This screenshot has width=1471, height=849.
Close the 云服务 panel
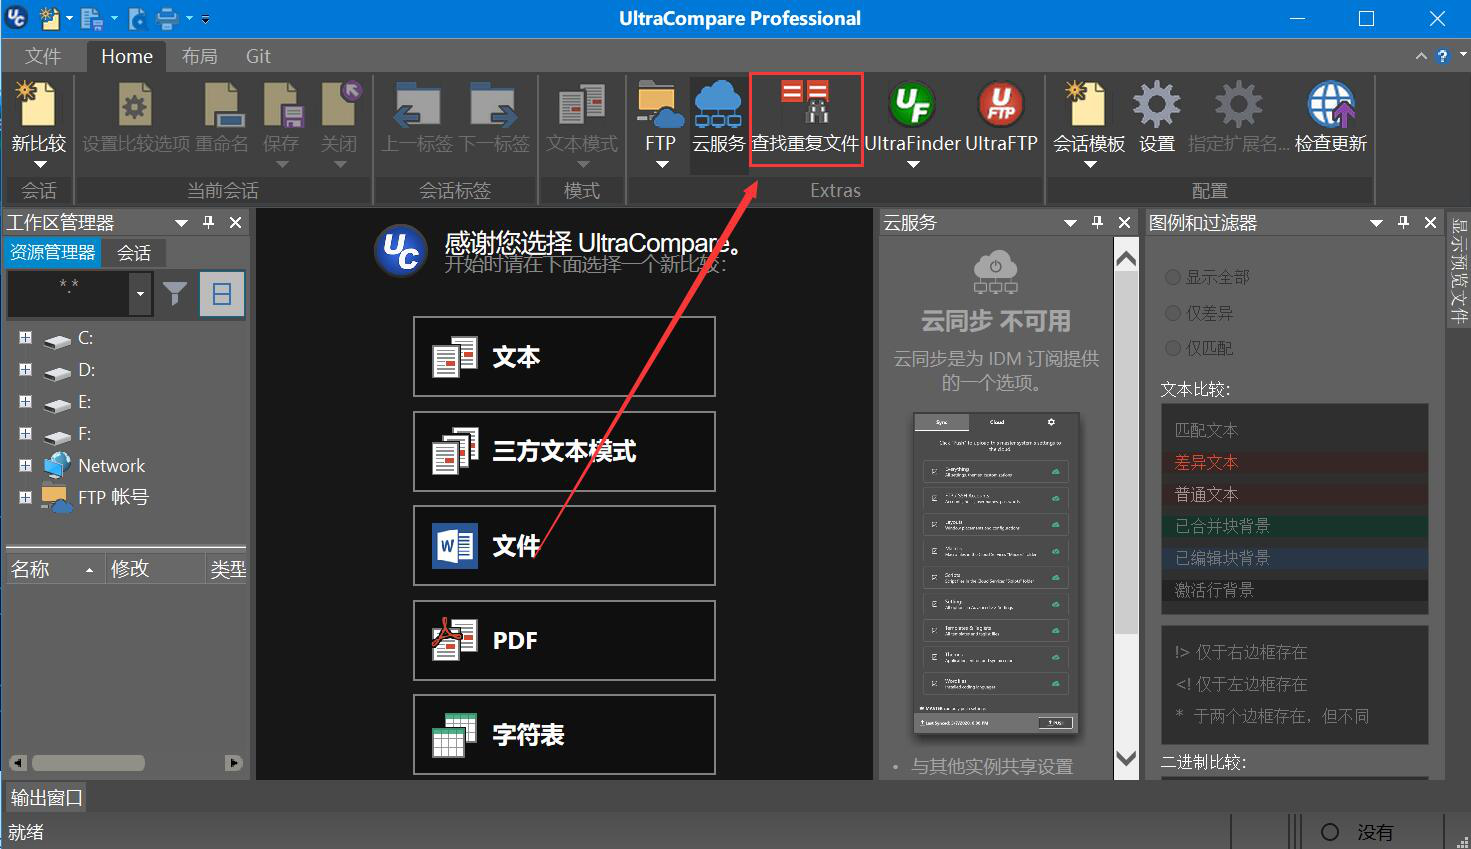tap(1125, 222)
